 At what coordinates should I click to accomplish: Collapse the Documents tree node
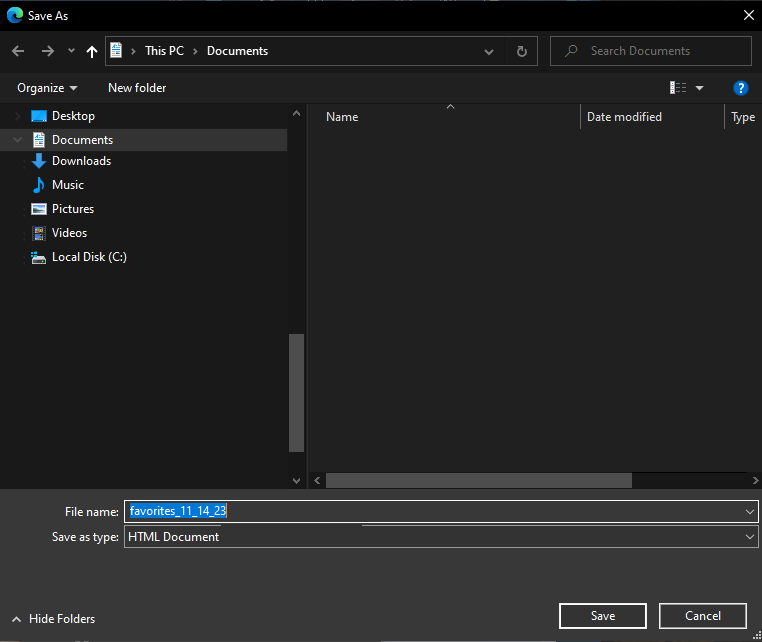point(17,139)
